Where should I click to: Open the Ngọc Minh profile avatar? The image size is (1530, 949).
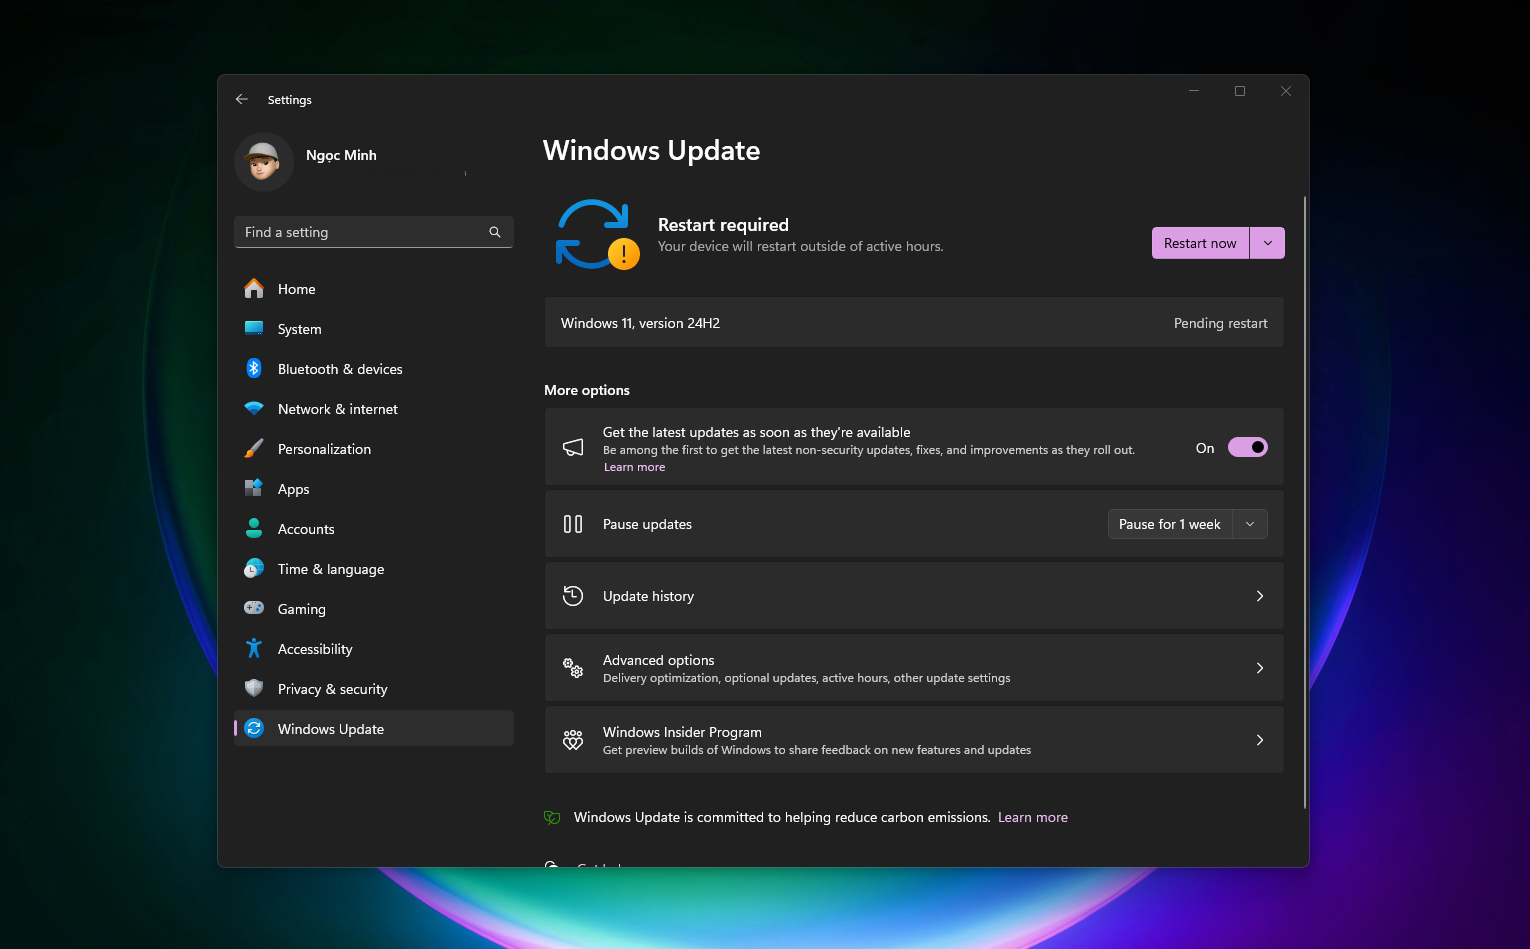pos(263,161)
